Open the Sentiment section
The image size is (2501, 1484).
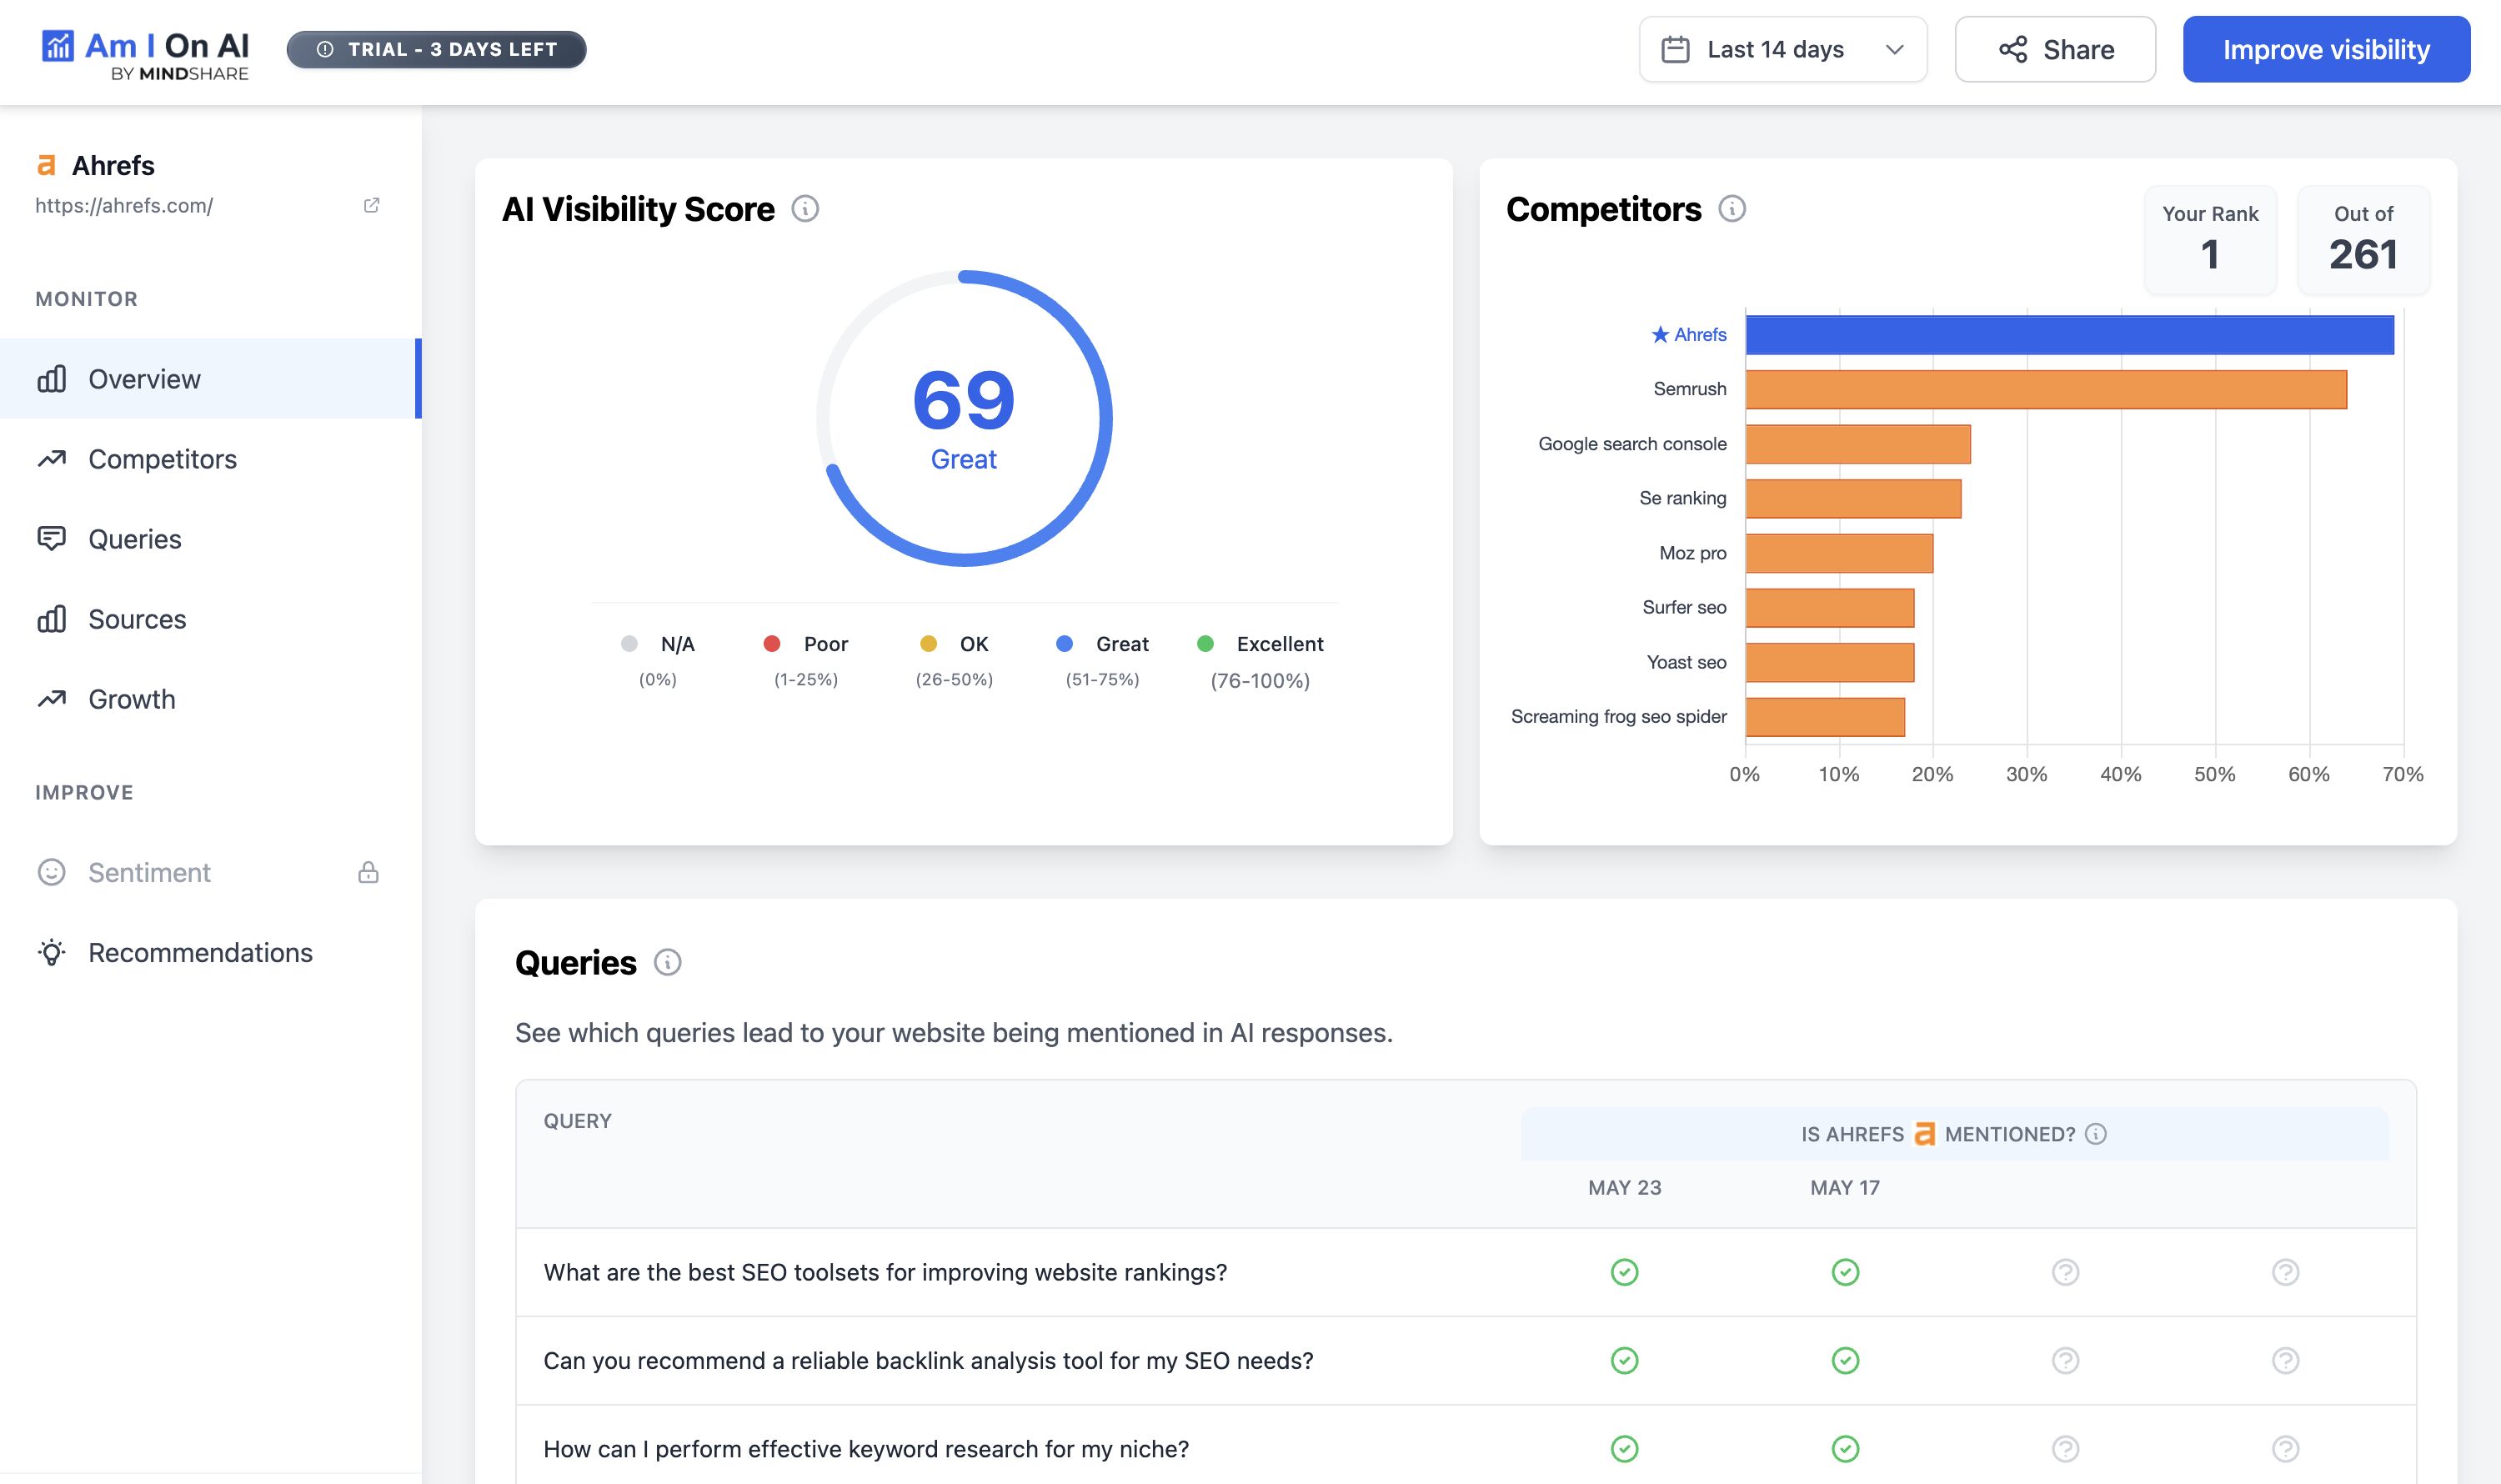(148, 872)
